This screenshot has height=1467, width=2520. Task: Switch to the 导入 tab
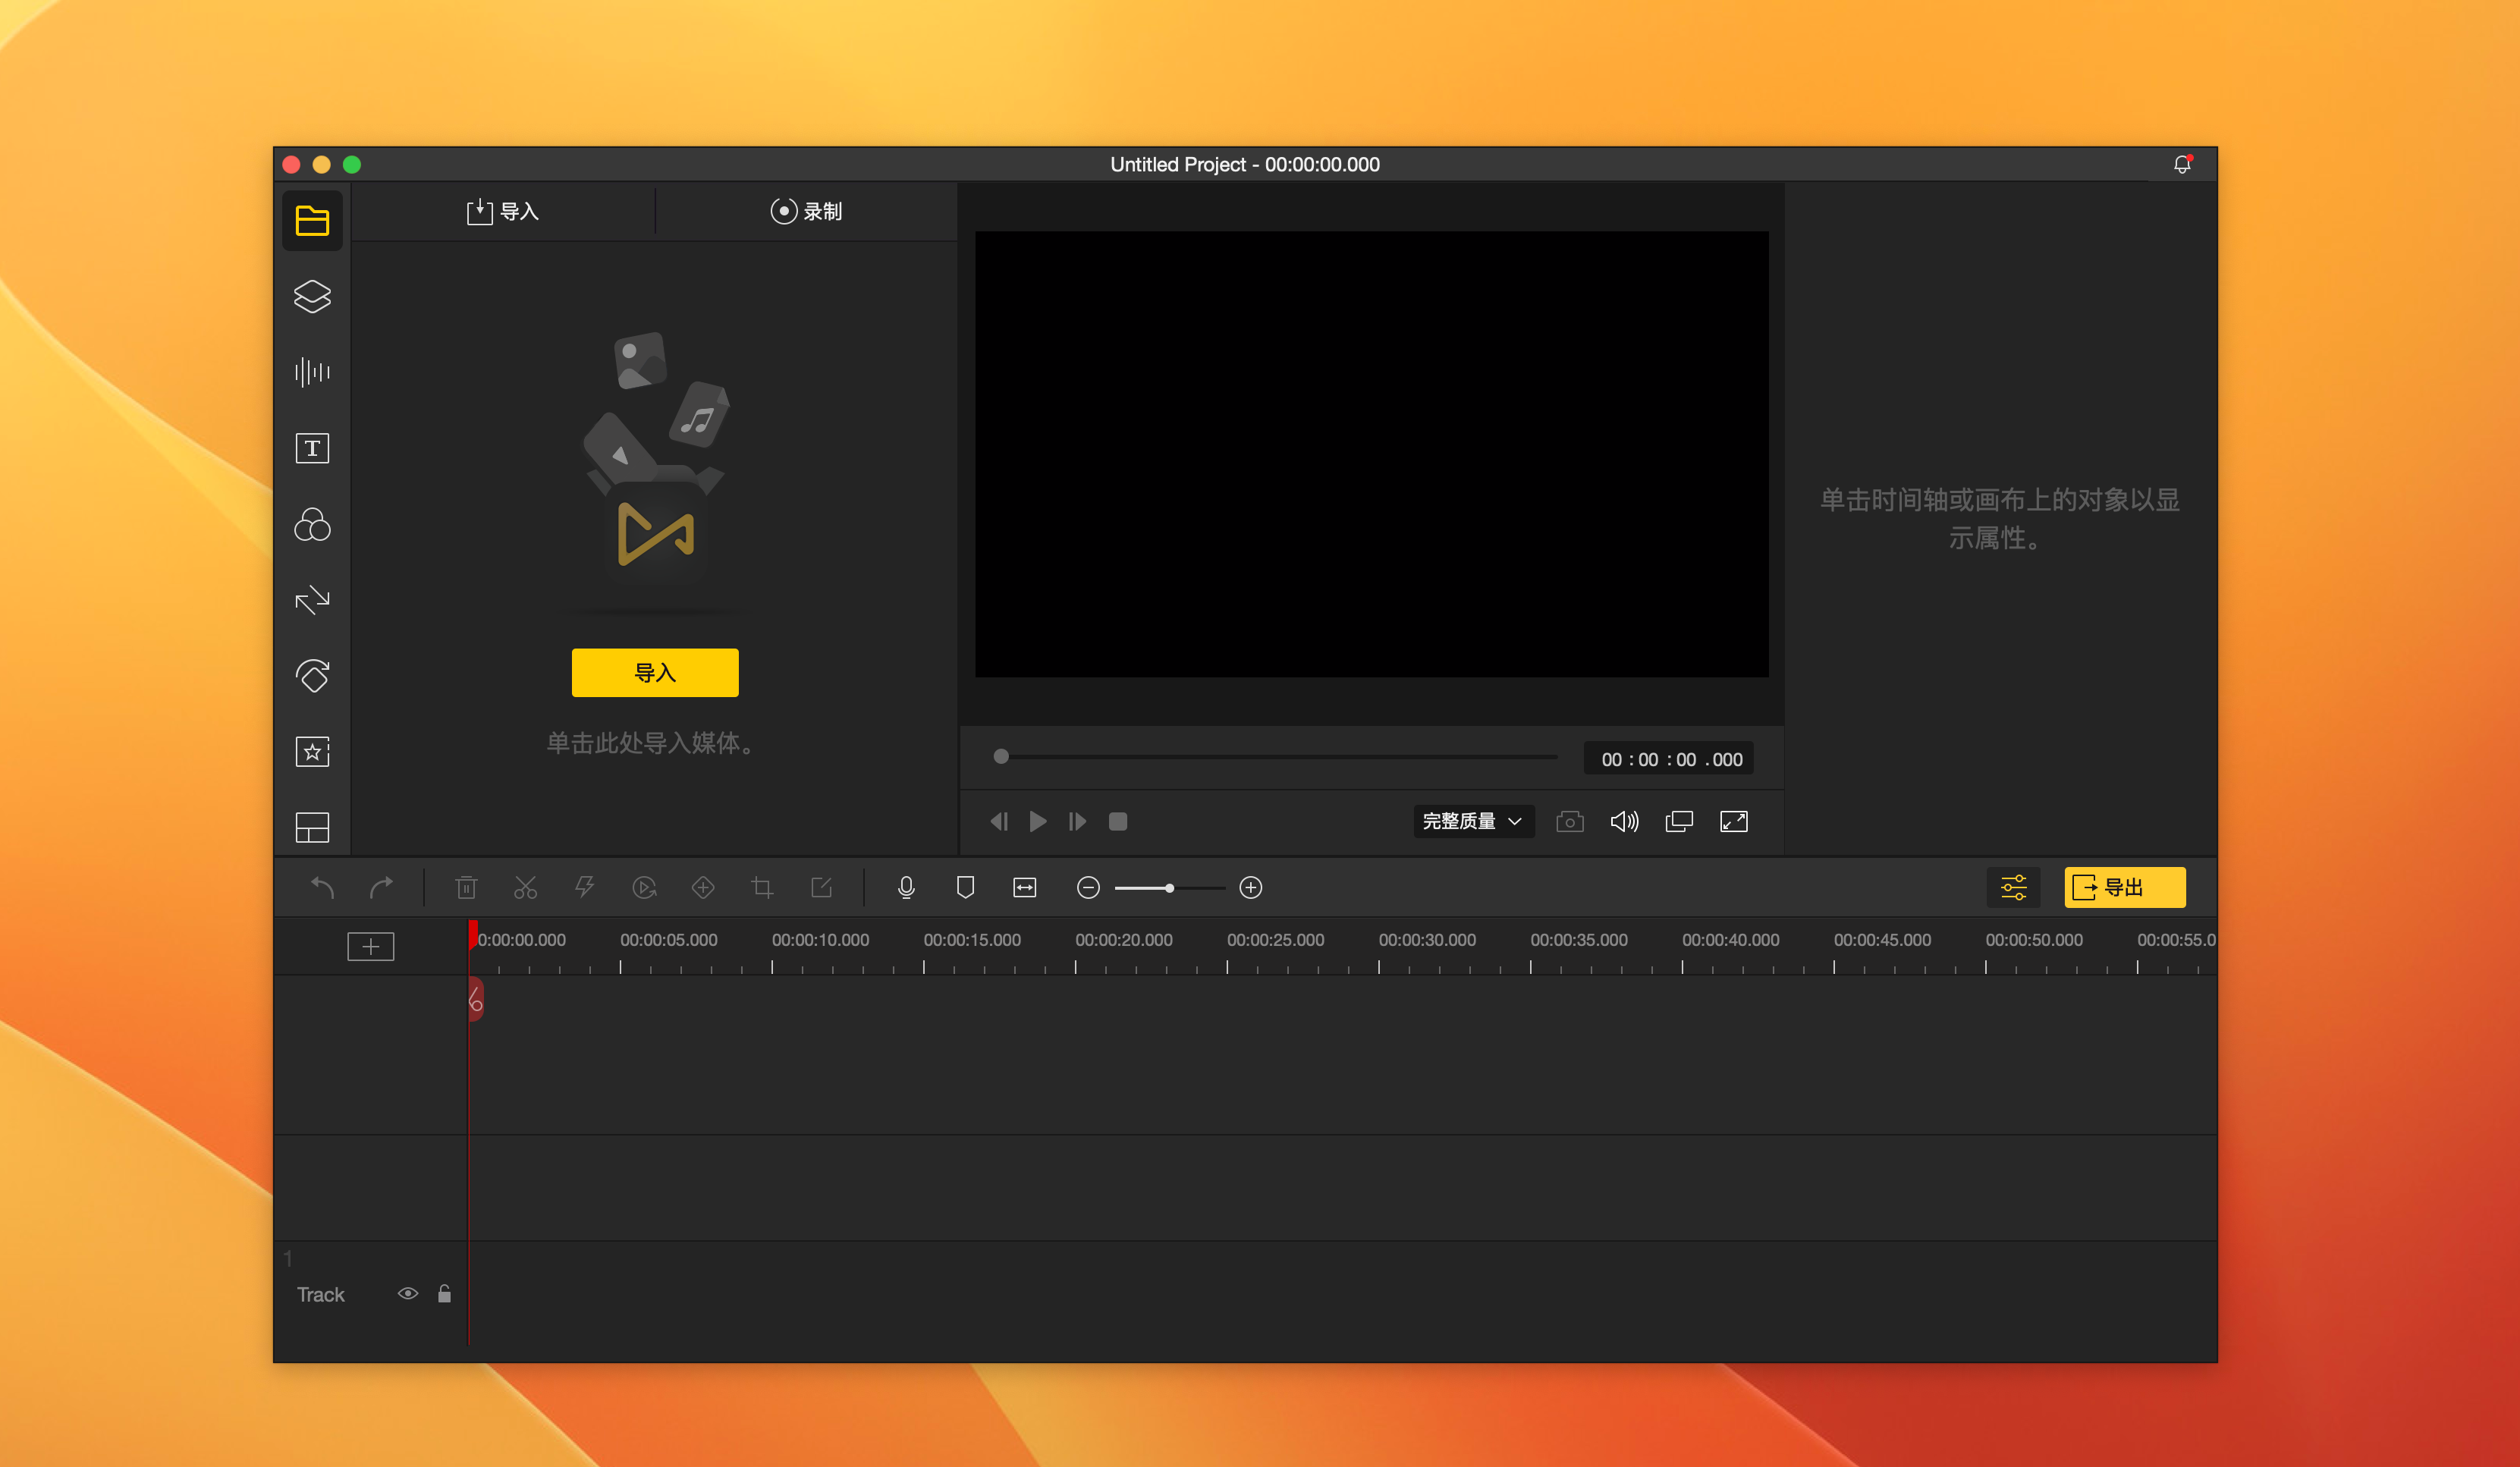click(x=503, y=212)
